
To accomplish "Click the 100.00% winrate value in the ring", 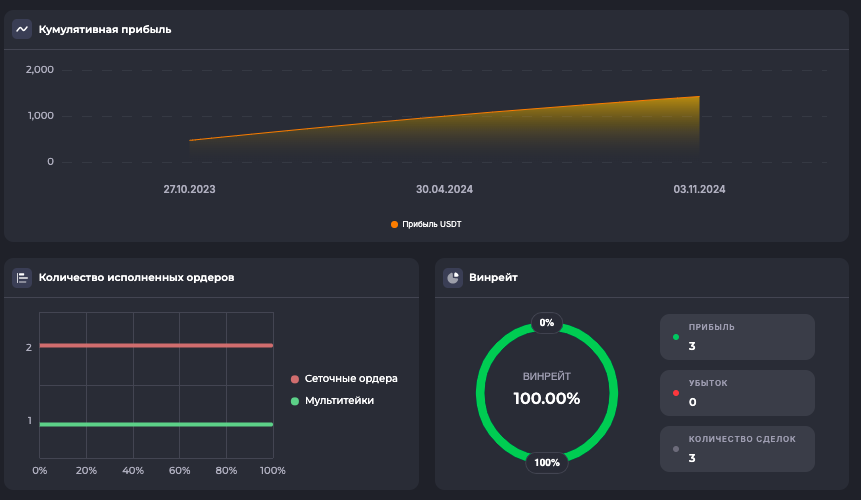I will [546, 398].
